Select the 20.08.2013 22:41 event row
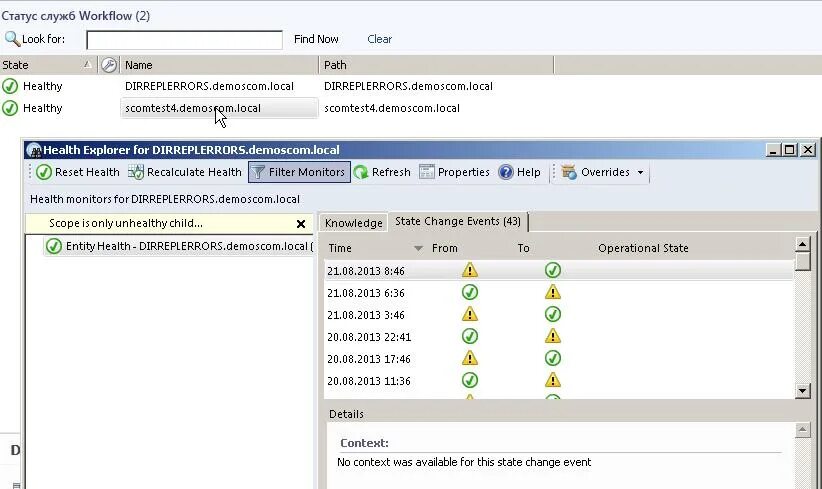This screenshot has width=822, height=489. pos(559,336)
